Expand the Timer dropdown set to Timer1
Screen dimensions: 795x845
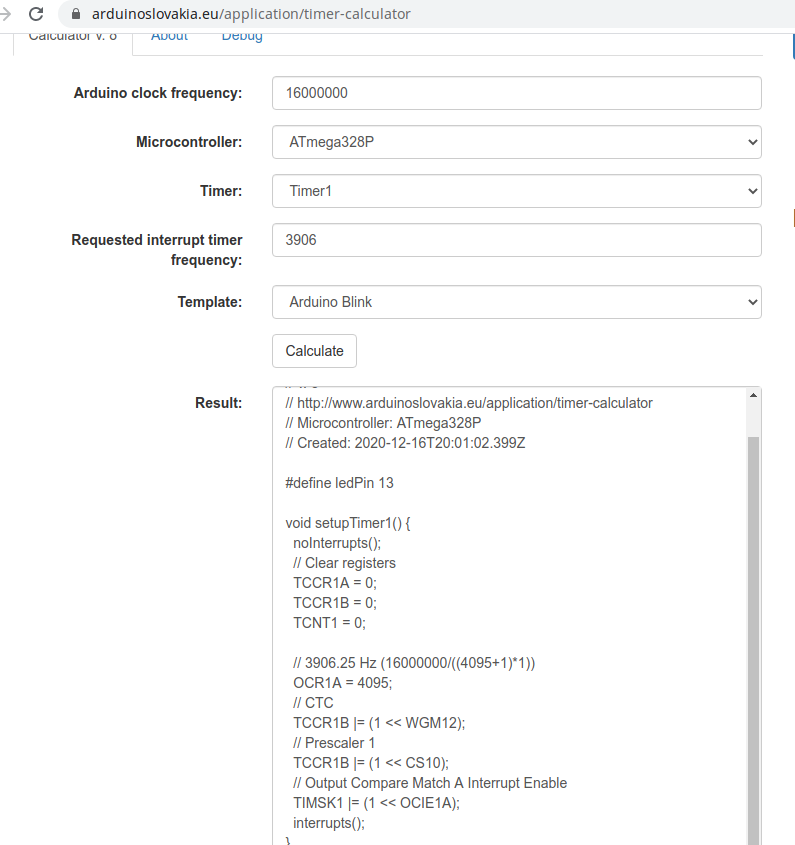(516, 191)
